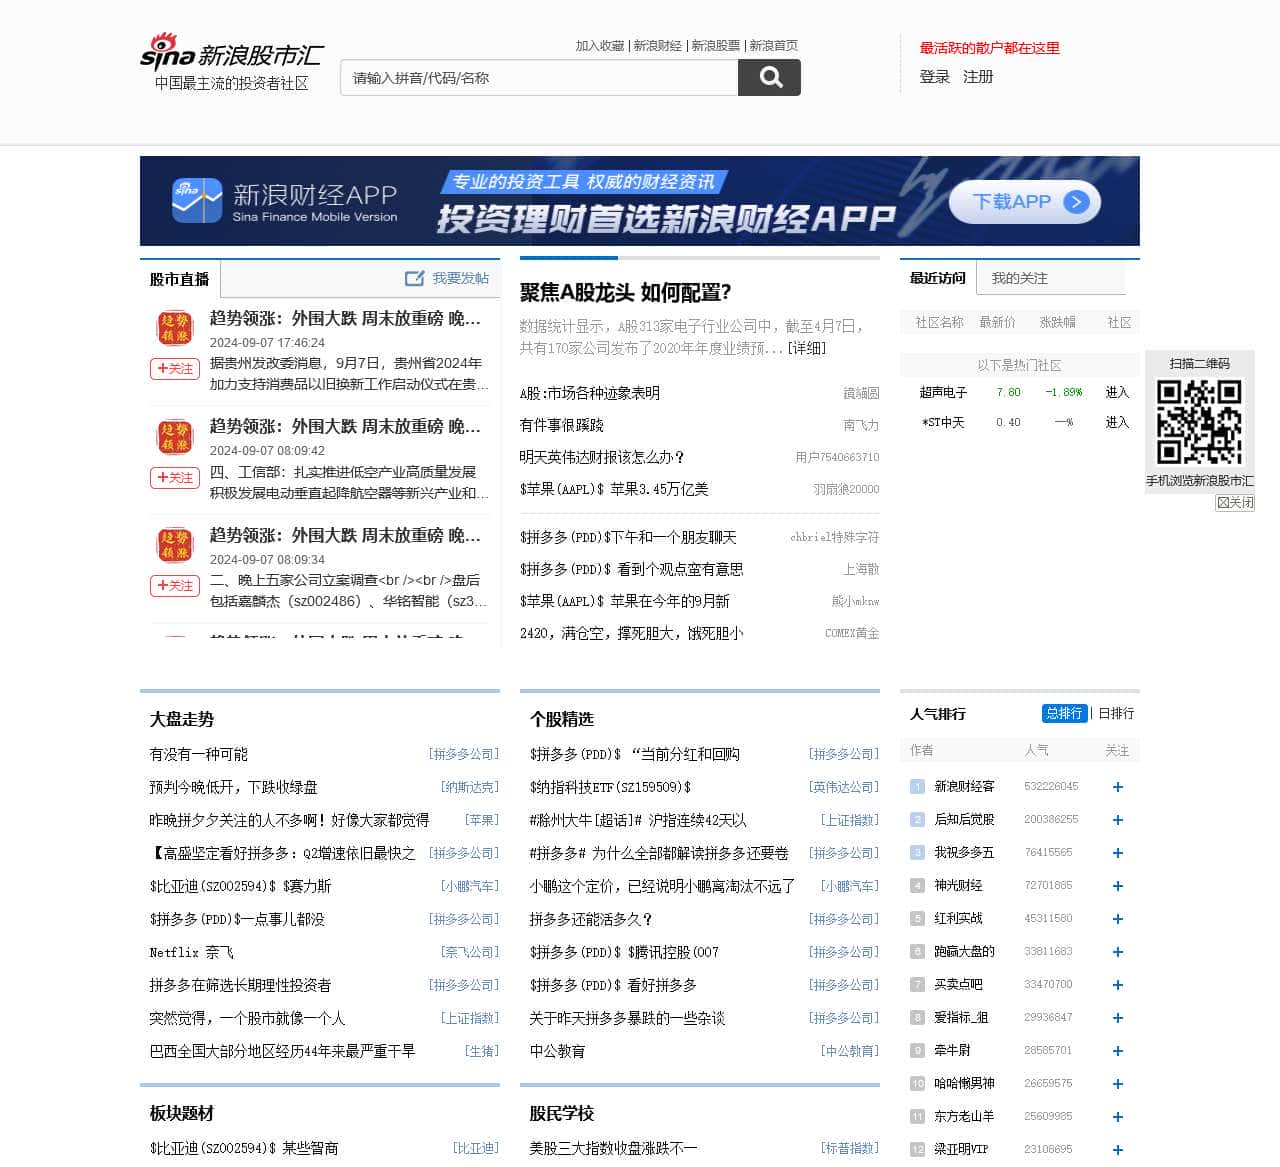
Task: Follow 哈哈懒男神 with plus icon
Action: pos(1118,1084)
